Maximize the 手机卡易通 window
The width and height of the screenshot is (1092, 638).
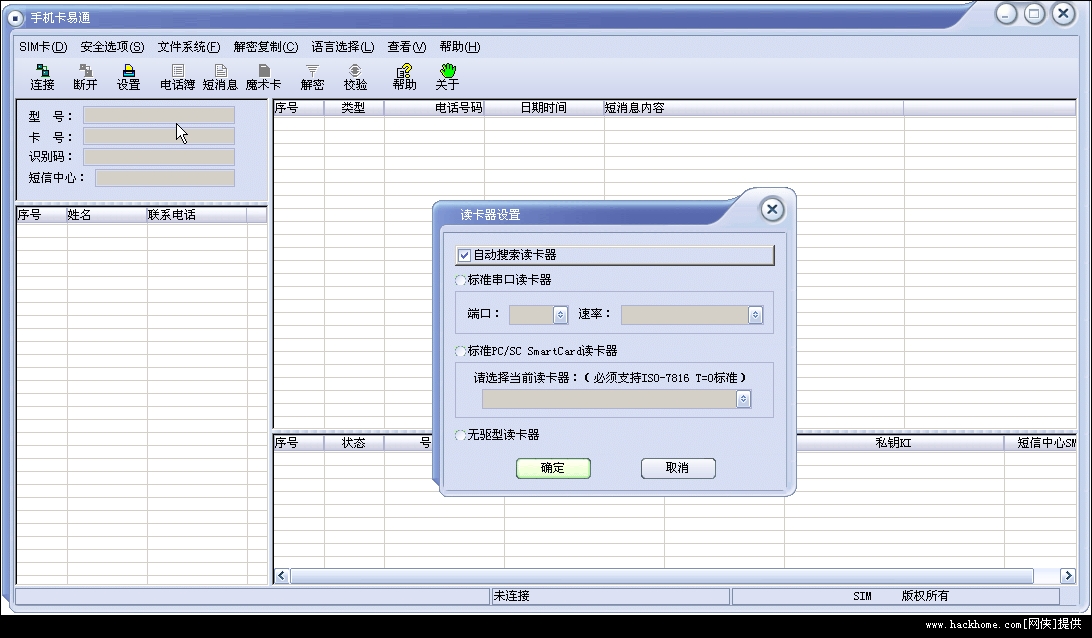click(1035, 14)
